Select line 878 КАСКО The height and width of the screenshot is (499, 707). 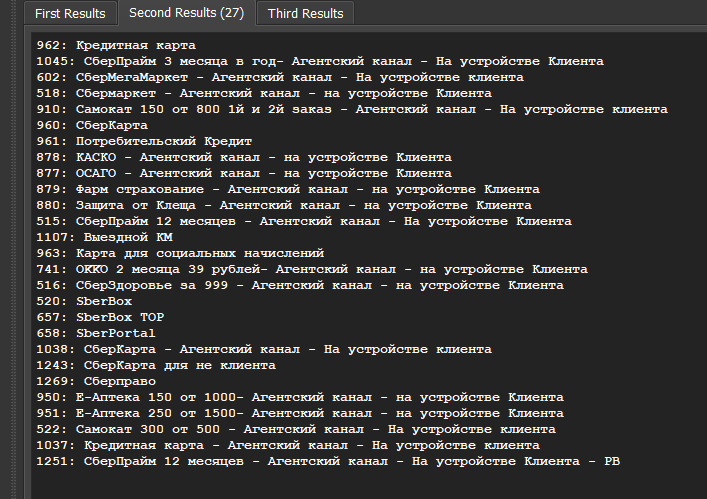pos(244,157)
